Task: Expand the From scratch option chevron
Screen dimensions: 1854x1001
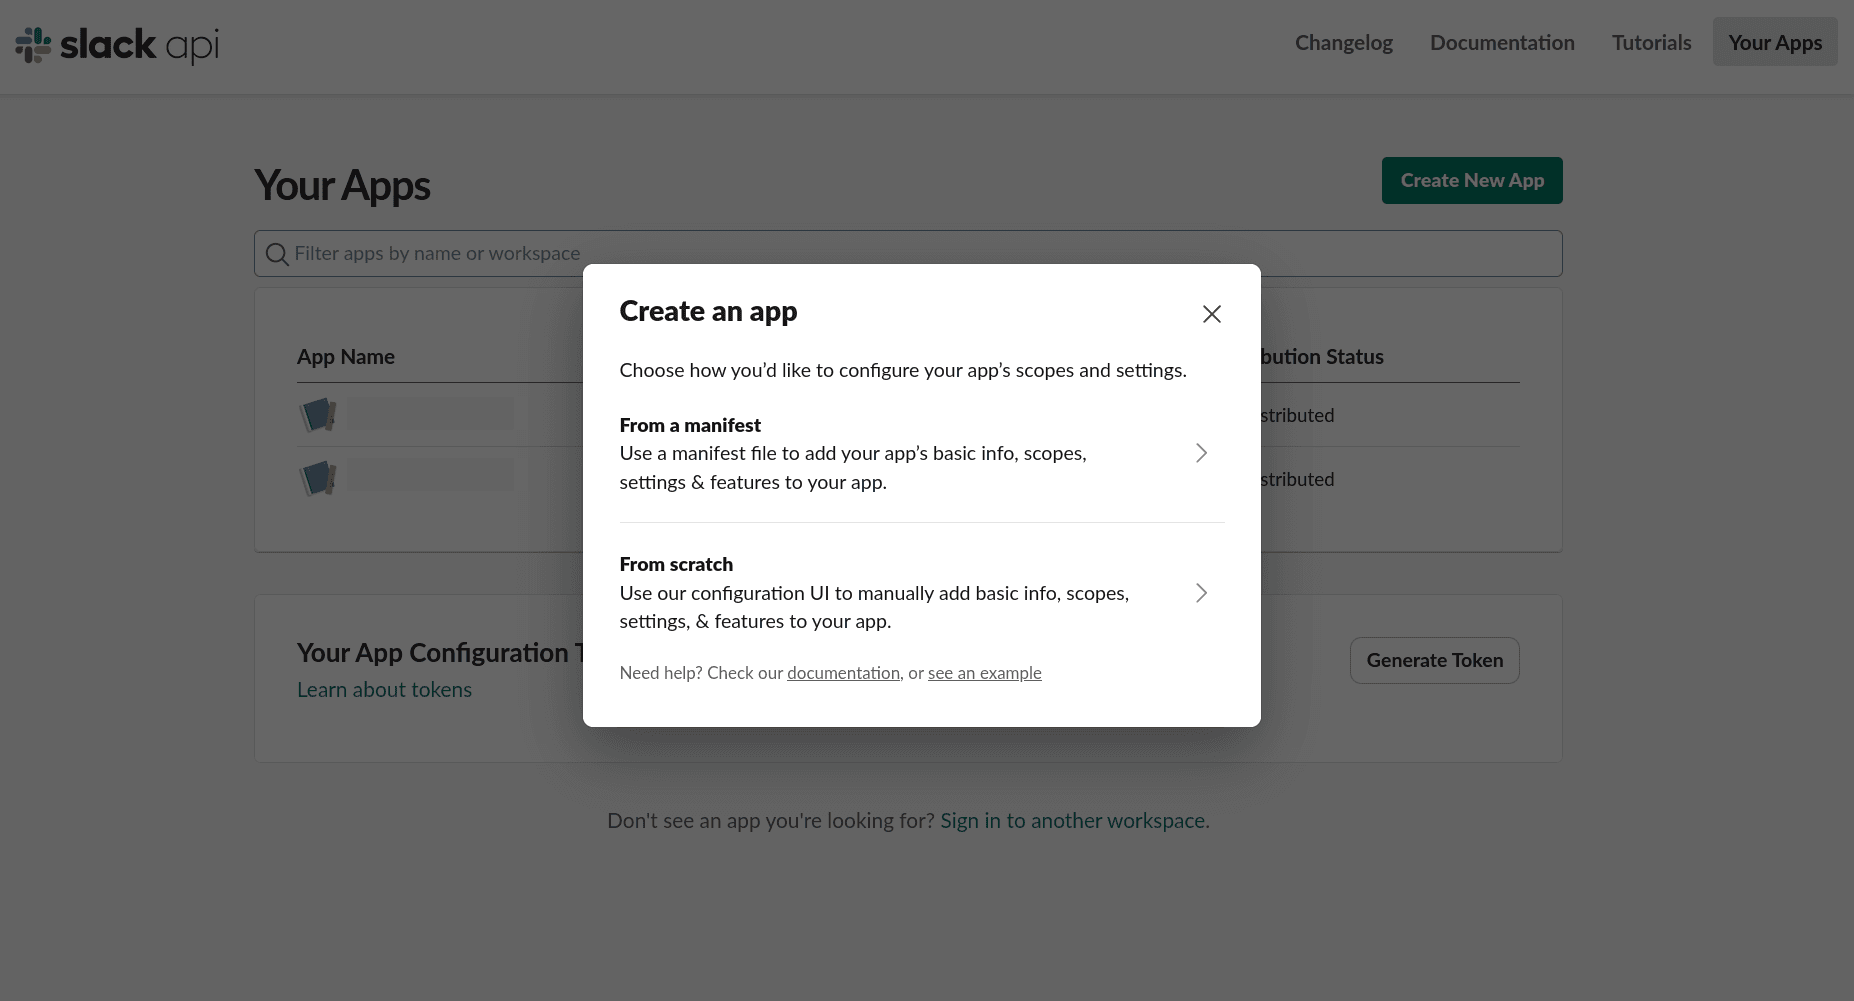Action: click(x=1201, y=593)
